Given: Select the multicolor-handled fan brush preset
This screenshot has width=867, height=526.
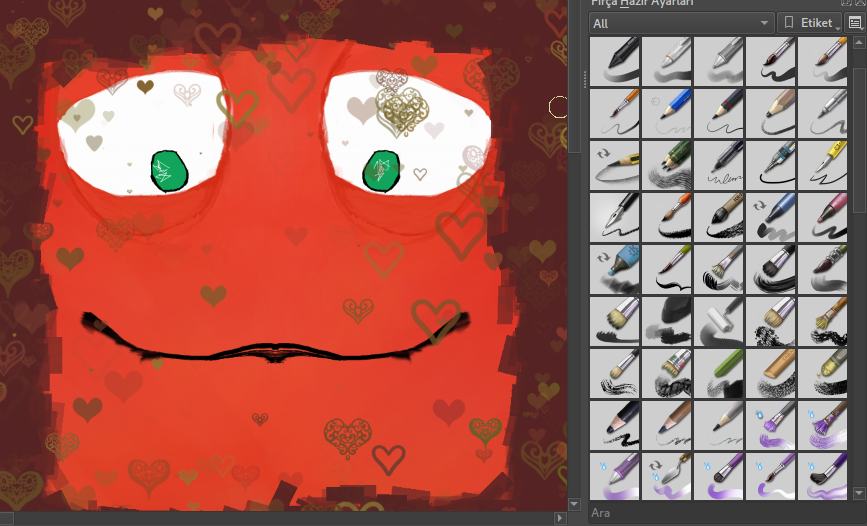Looking at the screenshot, I should (x=822, y=321).
